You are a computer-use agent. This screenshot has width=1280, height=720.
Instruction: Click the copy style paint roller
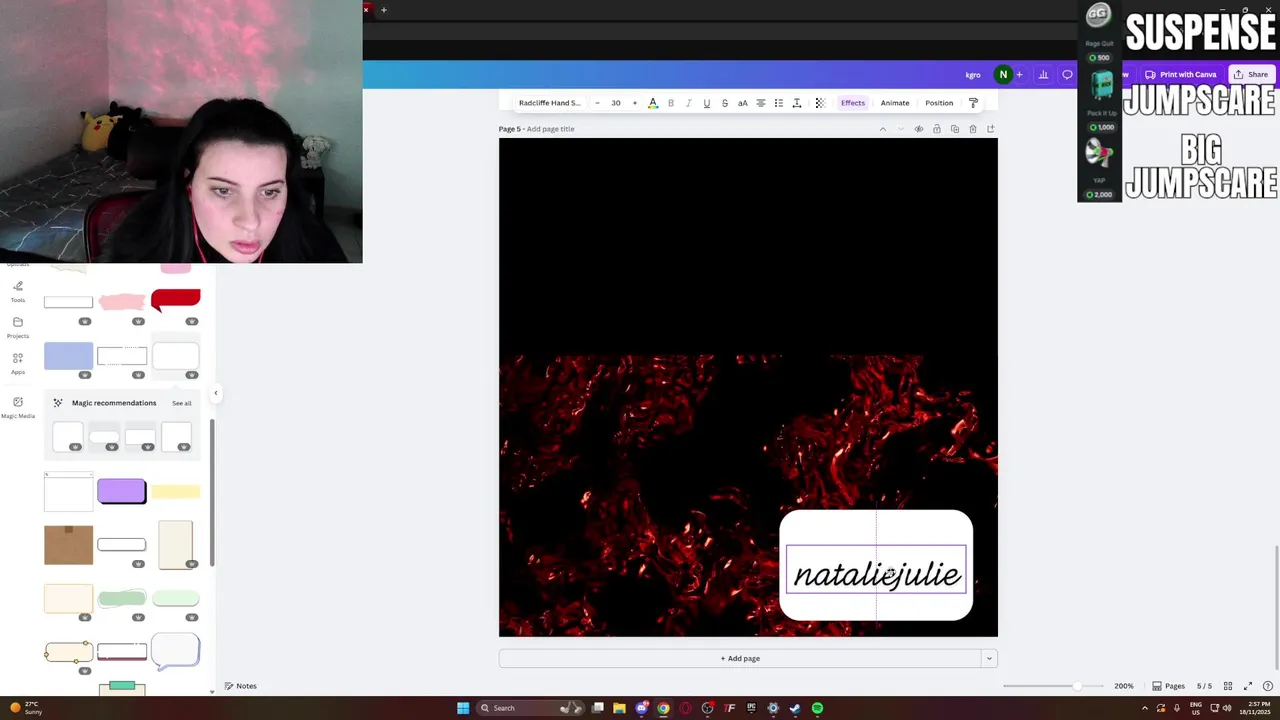point(973,103)
